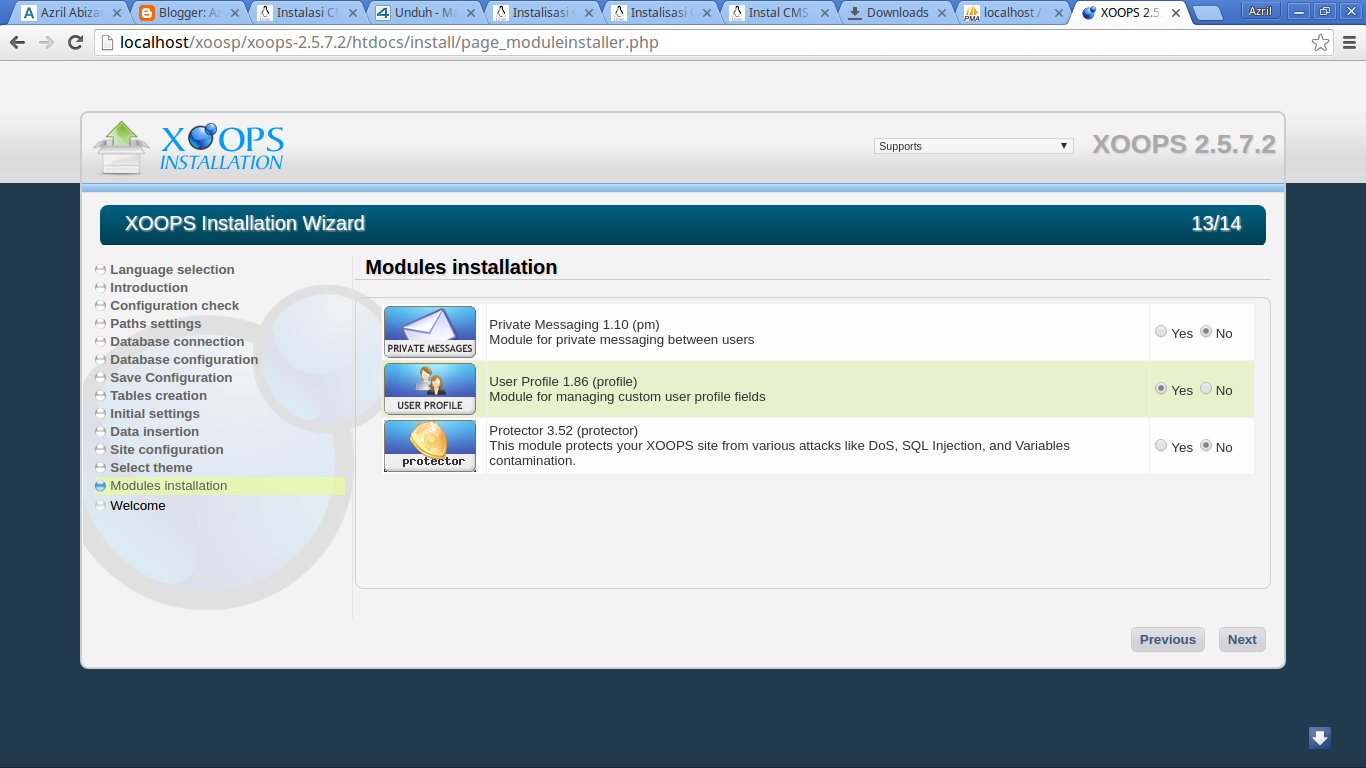
Task: Select No for the User Profile module
Action: pos(1206,389)
